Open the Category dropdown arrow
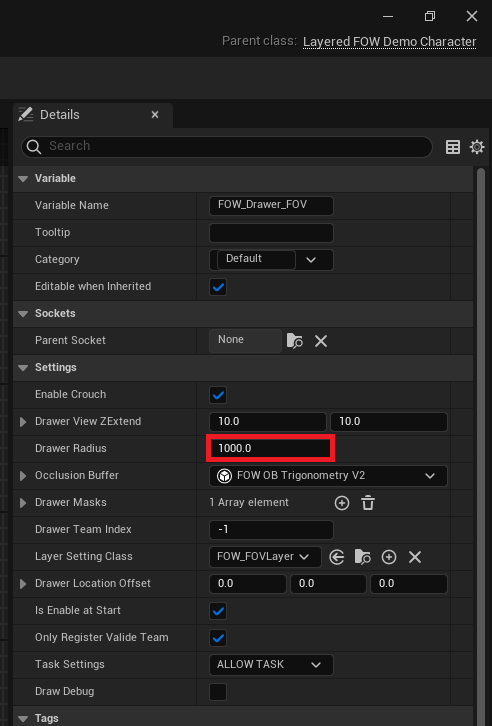 (x=311, y=260)
